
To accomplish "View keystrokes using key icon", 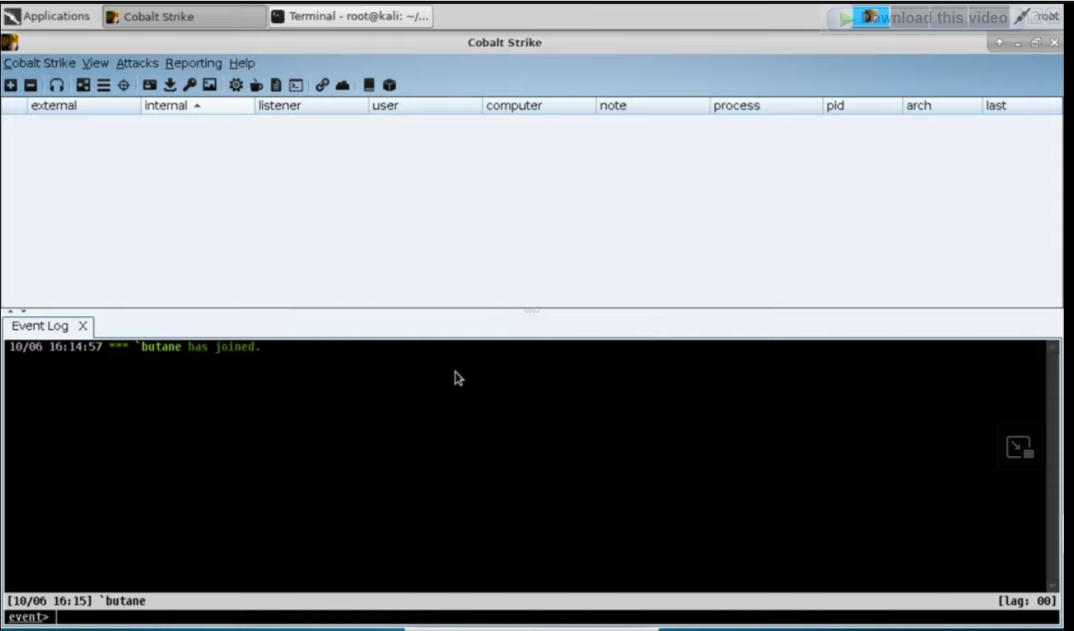I will pos(190,86).
